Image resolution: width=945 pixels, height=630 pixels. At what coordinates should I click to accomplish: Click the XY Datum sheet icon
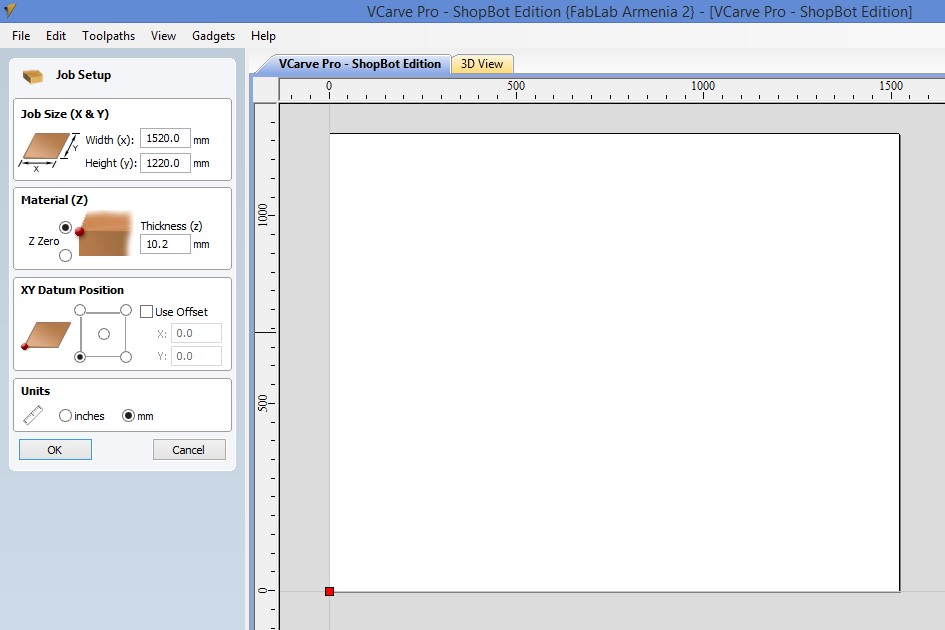click(46, 336)
